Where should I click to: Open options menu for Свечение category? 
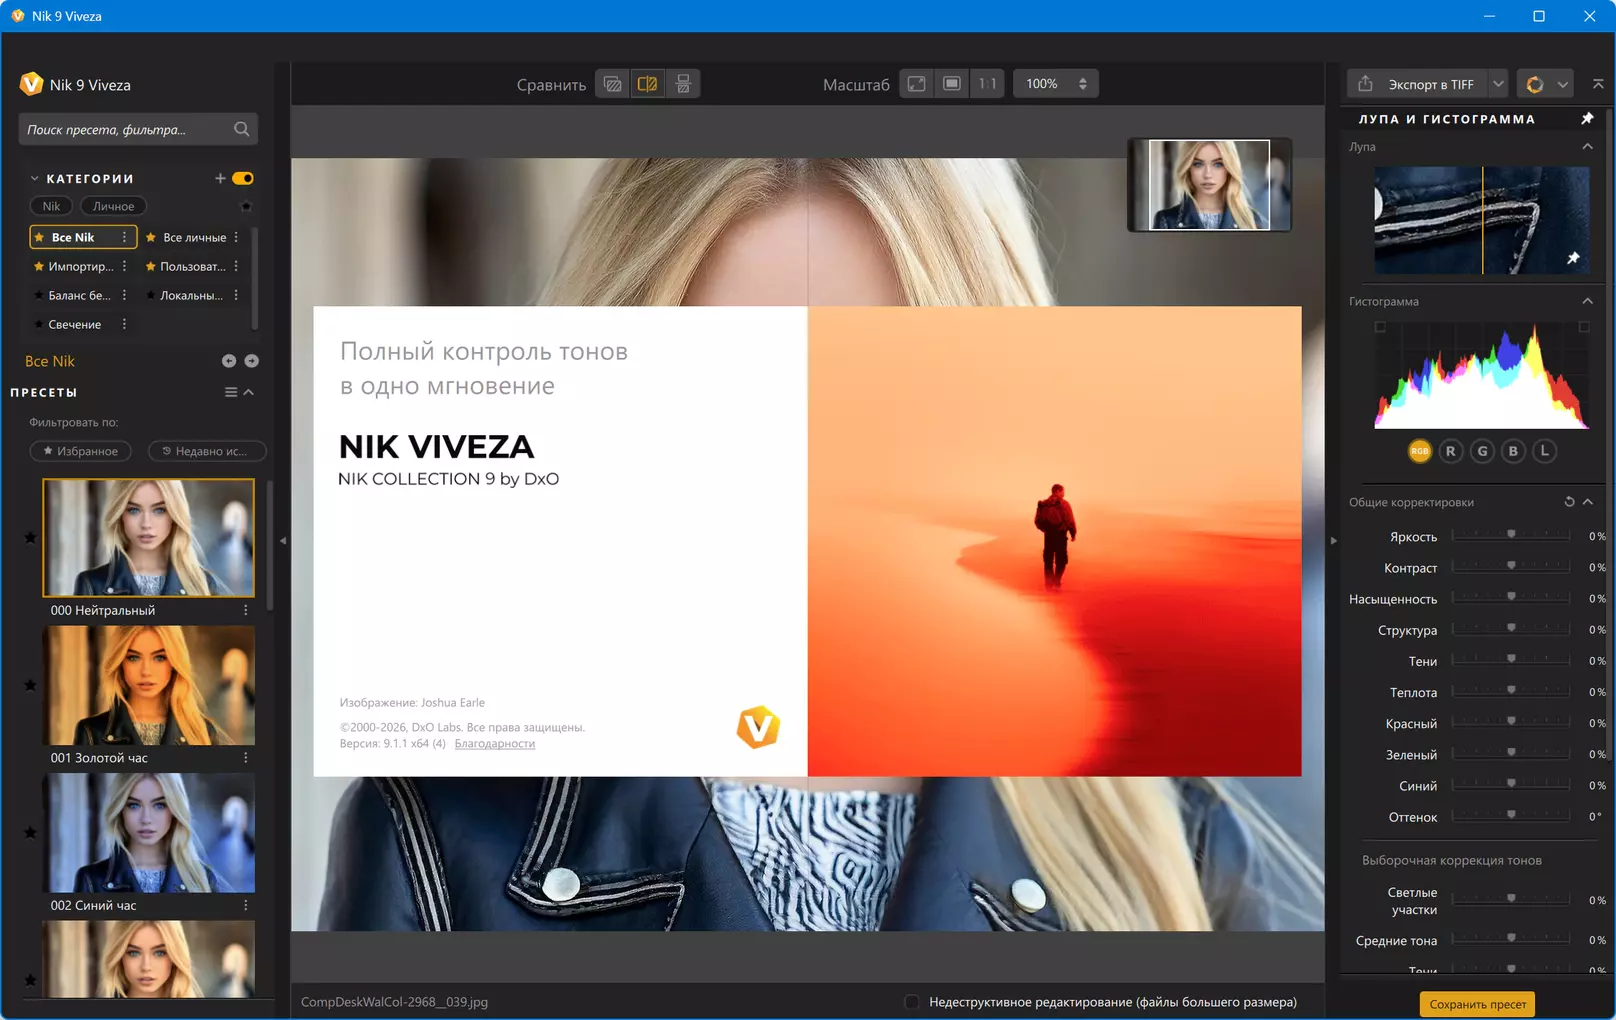tap(124, 324)
